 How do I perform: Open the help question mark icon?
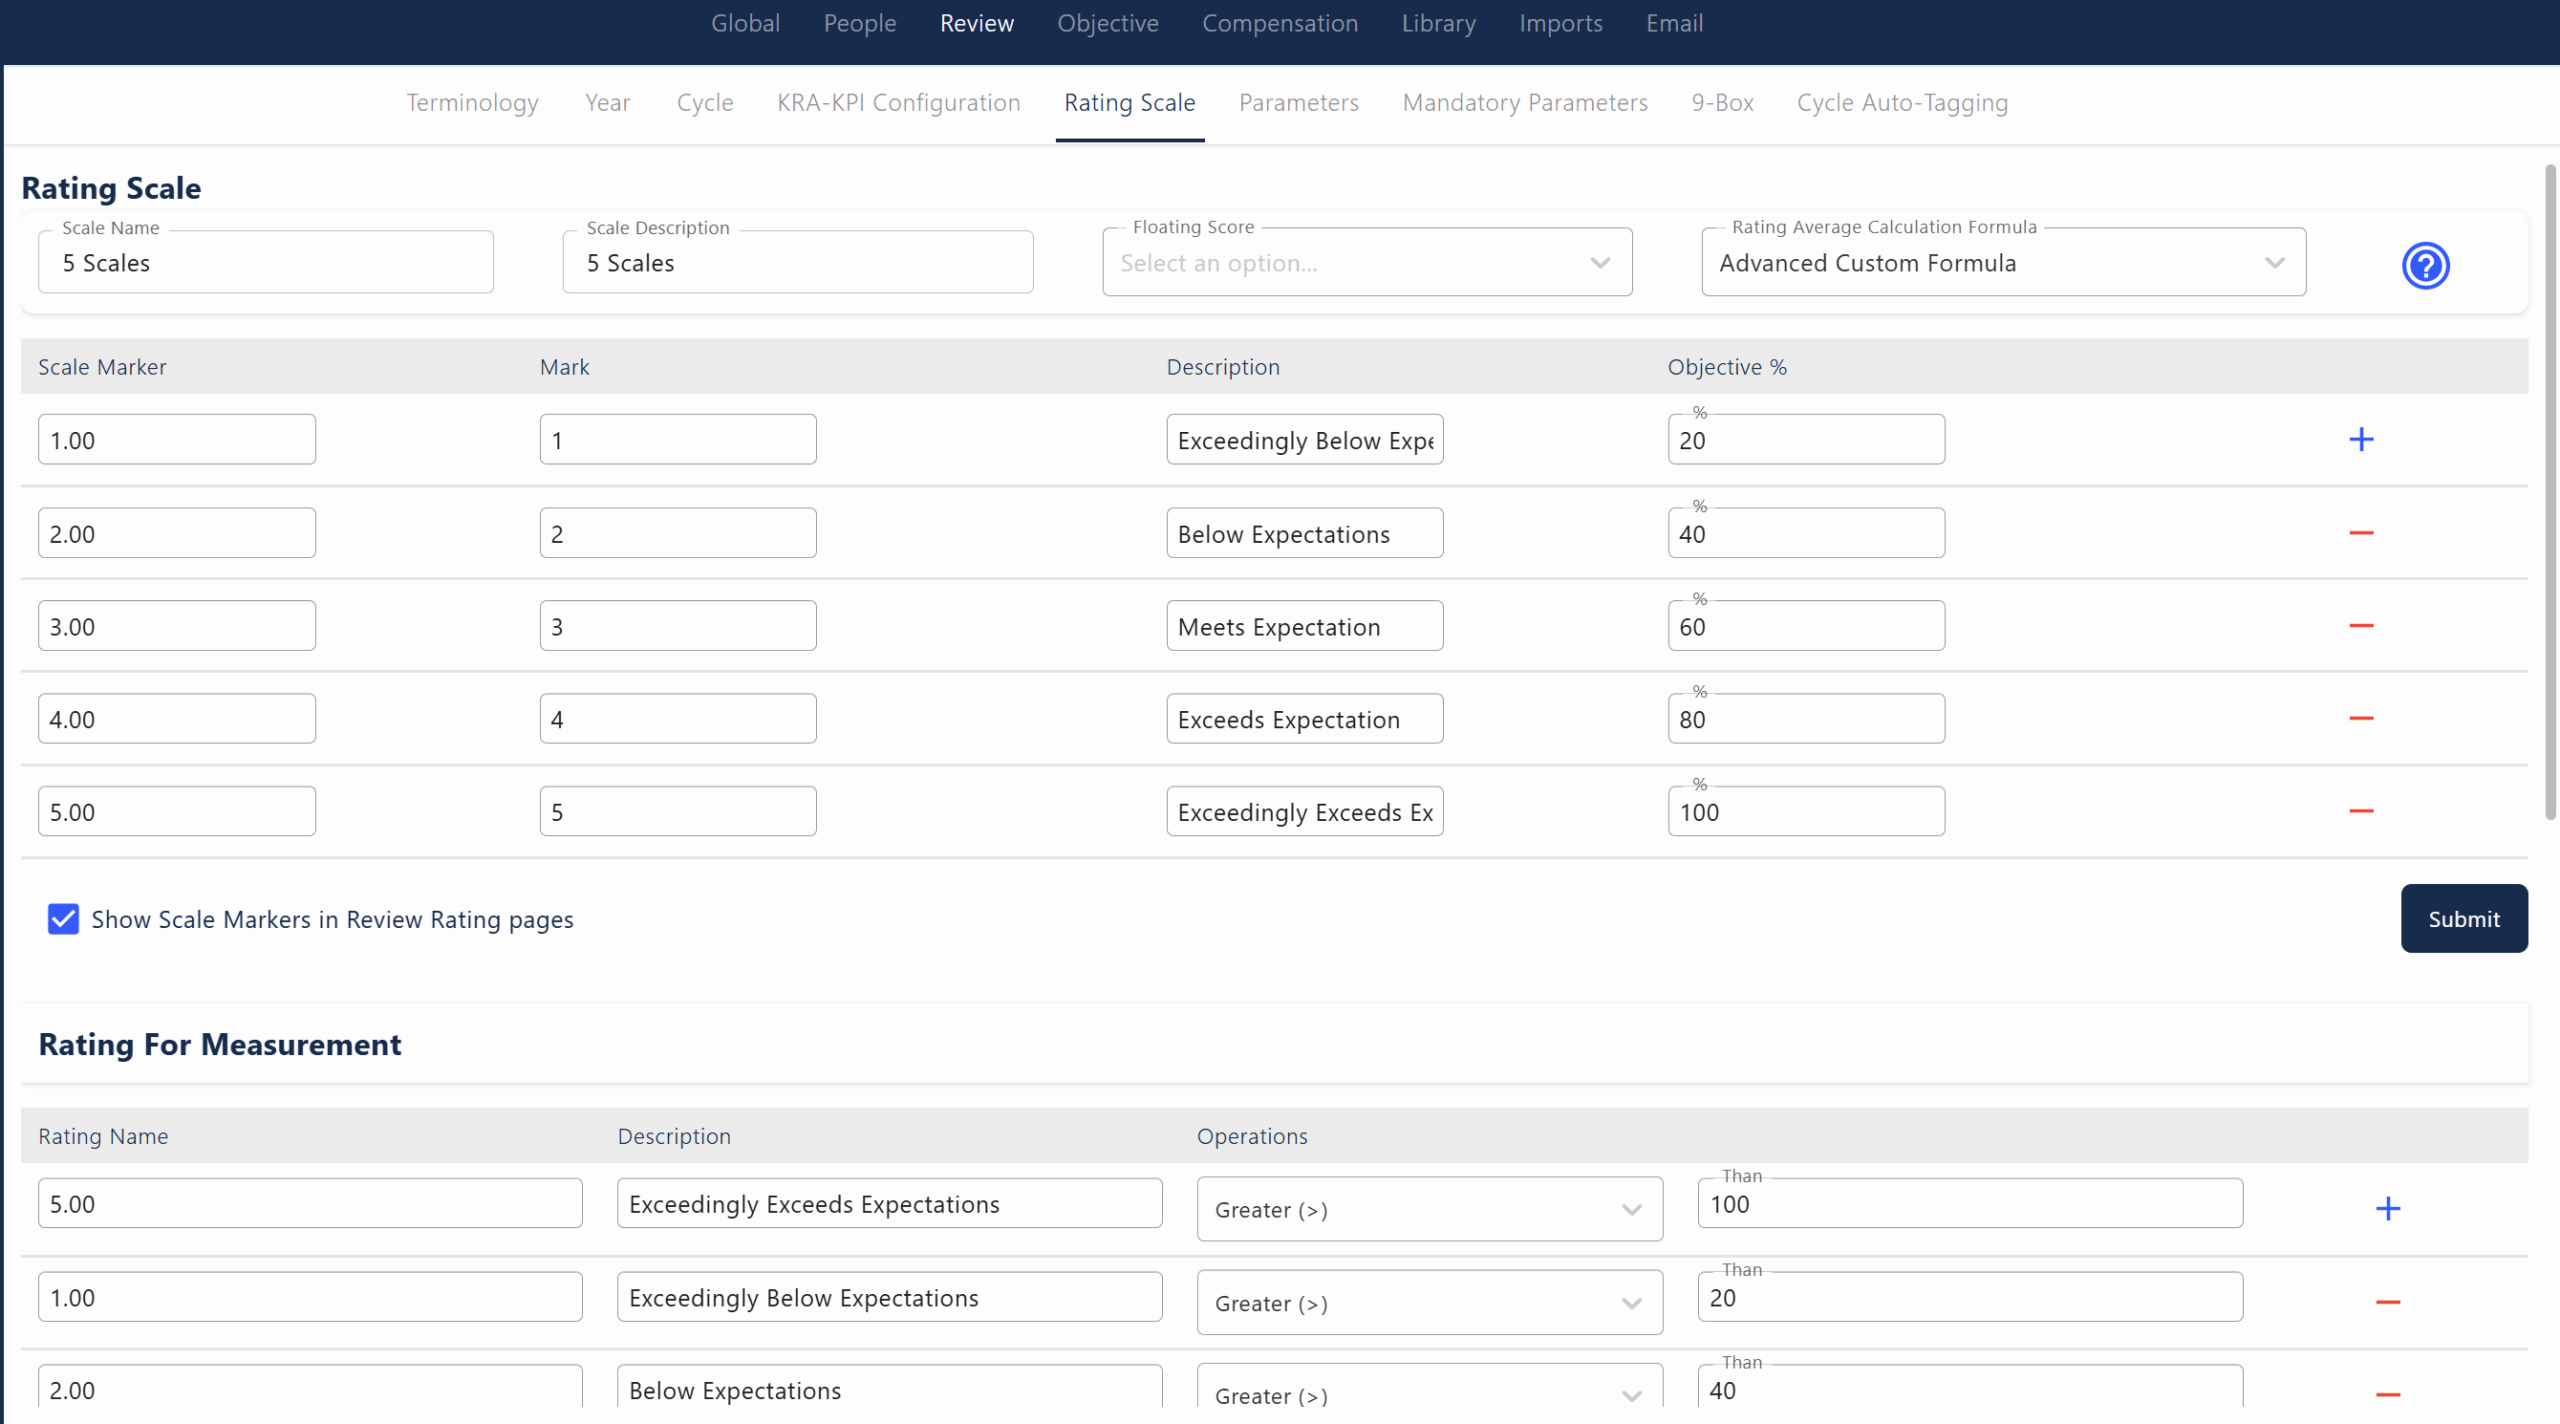point(2425,265)
